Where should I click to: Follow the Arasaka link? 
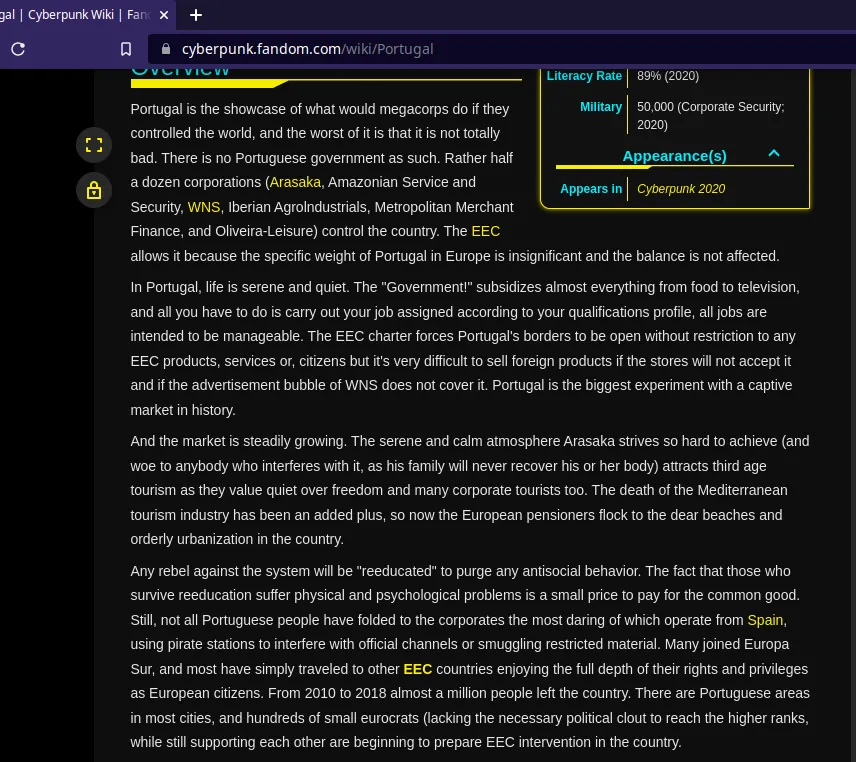pos(295,182)
